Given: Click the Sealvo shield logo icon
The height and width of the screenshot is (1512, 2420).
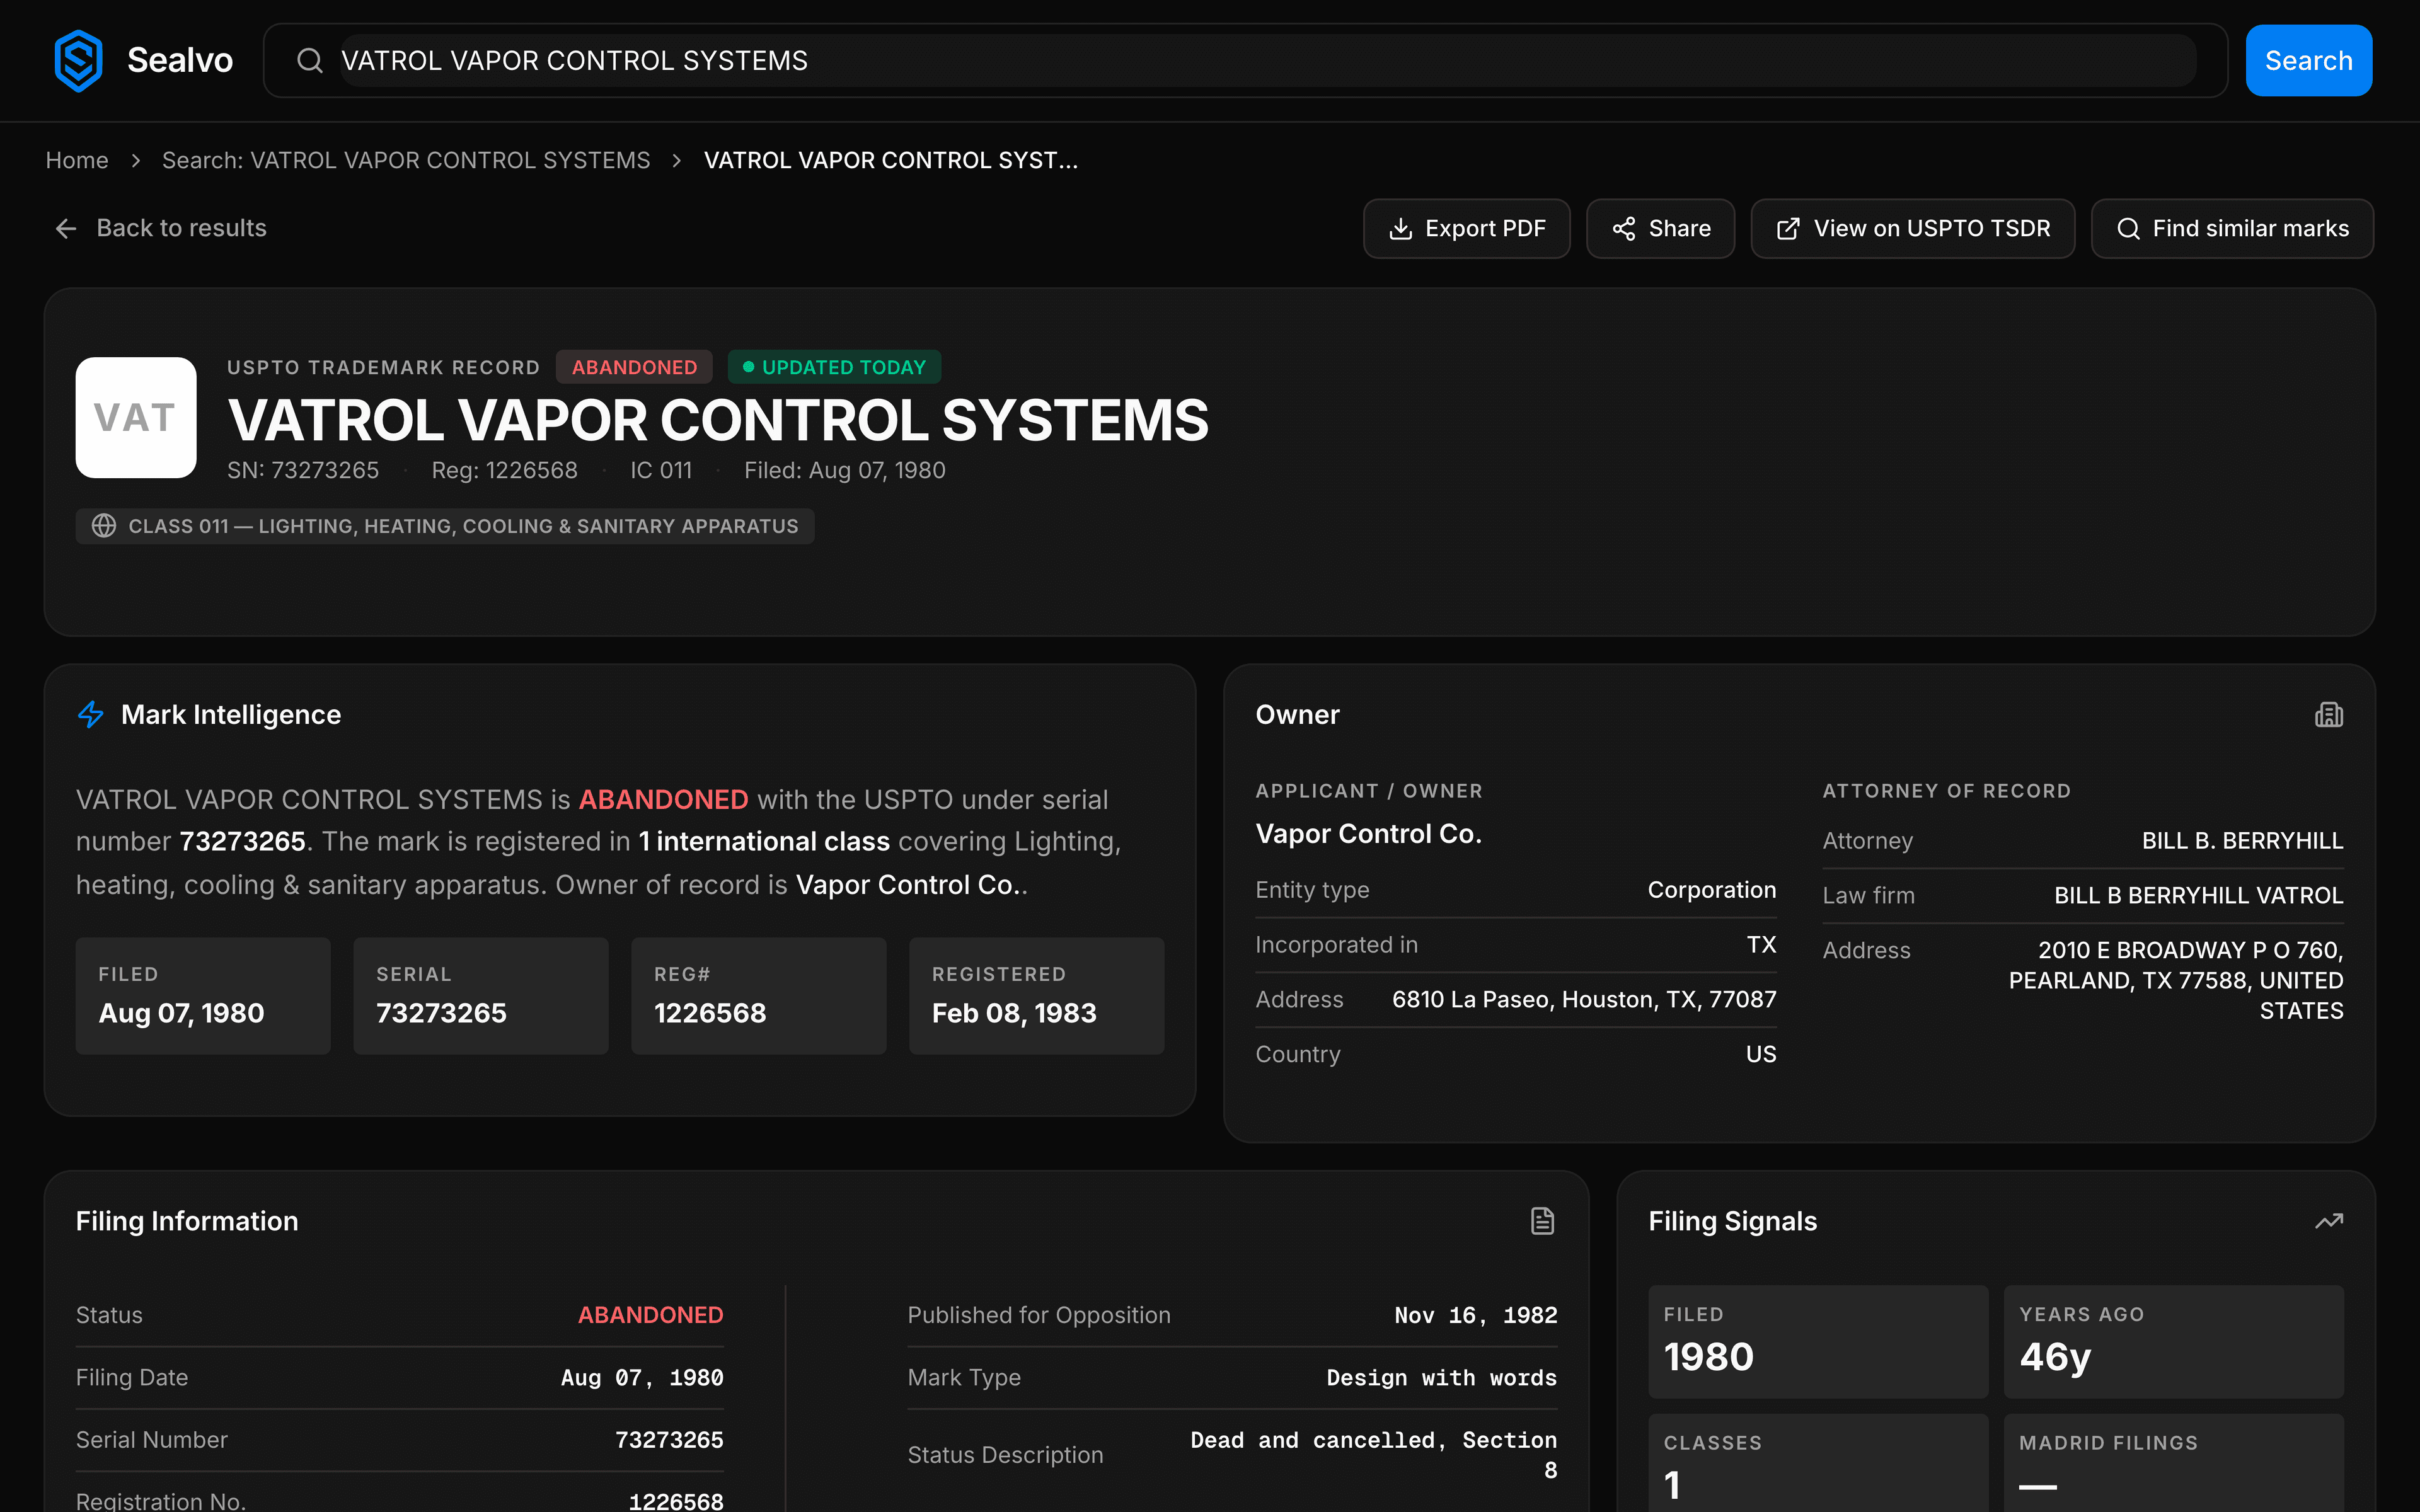Looking at the screenshot, I should click(x=79, y=61).
